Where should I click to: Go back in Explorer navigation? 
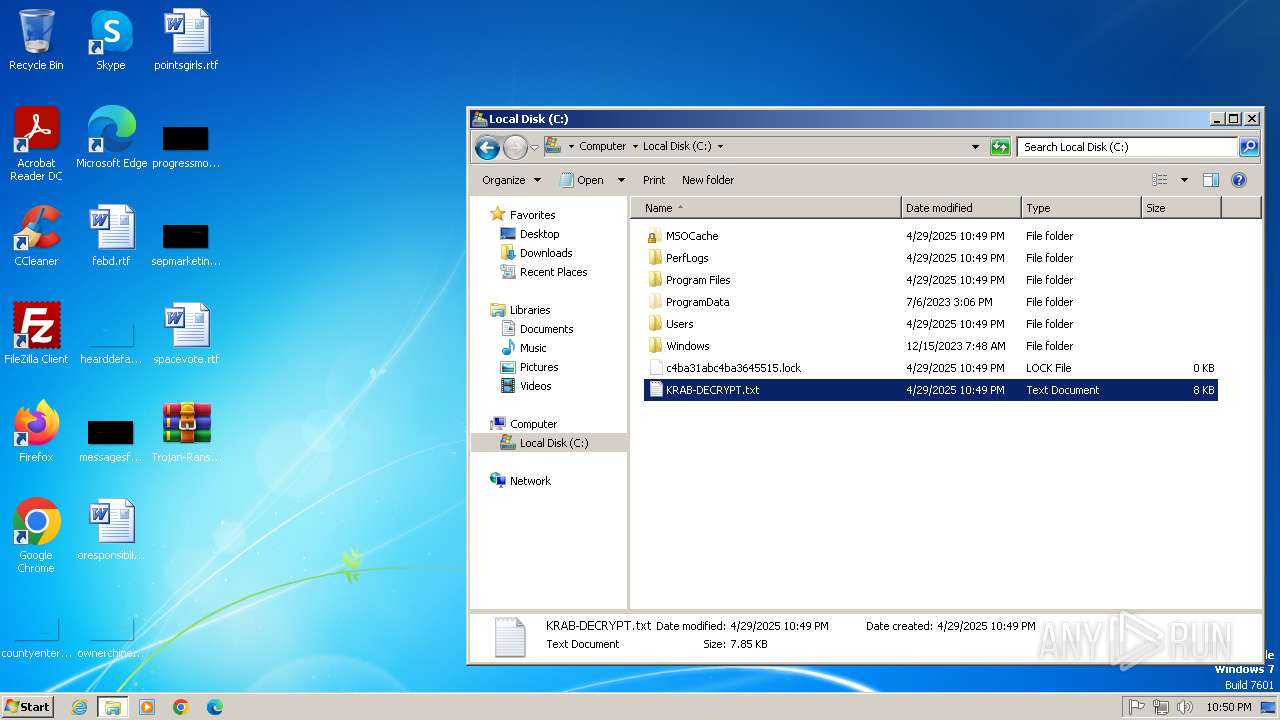pyautogui.click(x=487, y=147)
